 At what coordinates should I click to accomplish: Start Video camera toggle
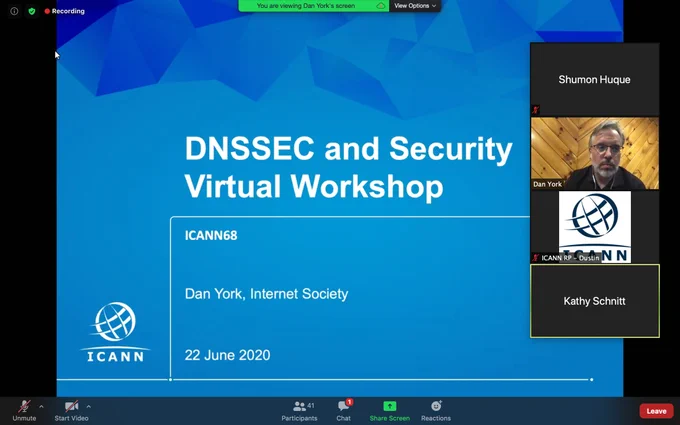pos(72,411)
